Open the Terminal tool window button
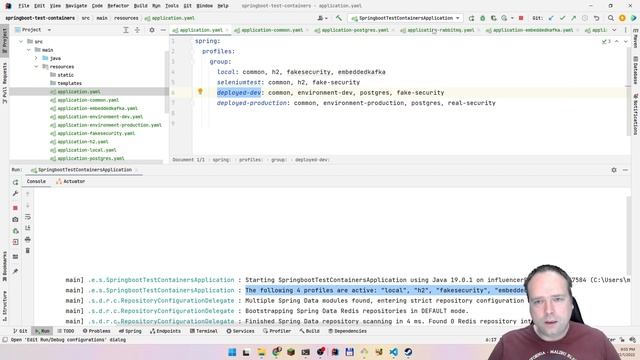 click(x=204, y=331)
